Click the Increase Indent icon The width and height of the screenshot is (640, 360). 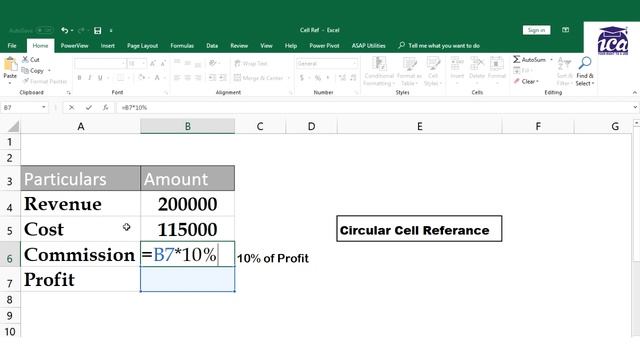pos(223,78)
